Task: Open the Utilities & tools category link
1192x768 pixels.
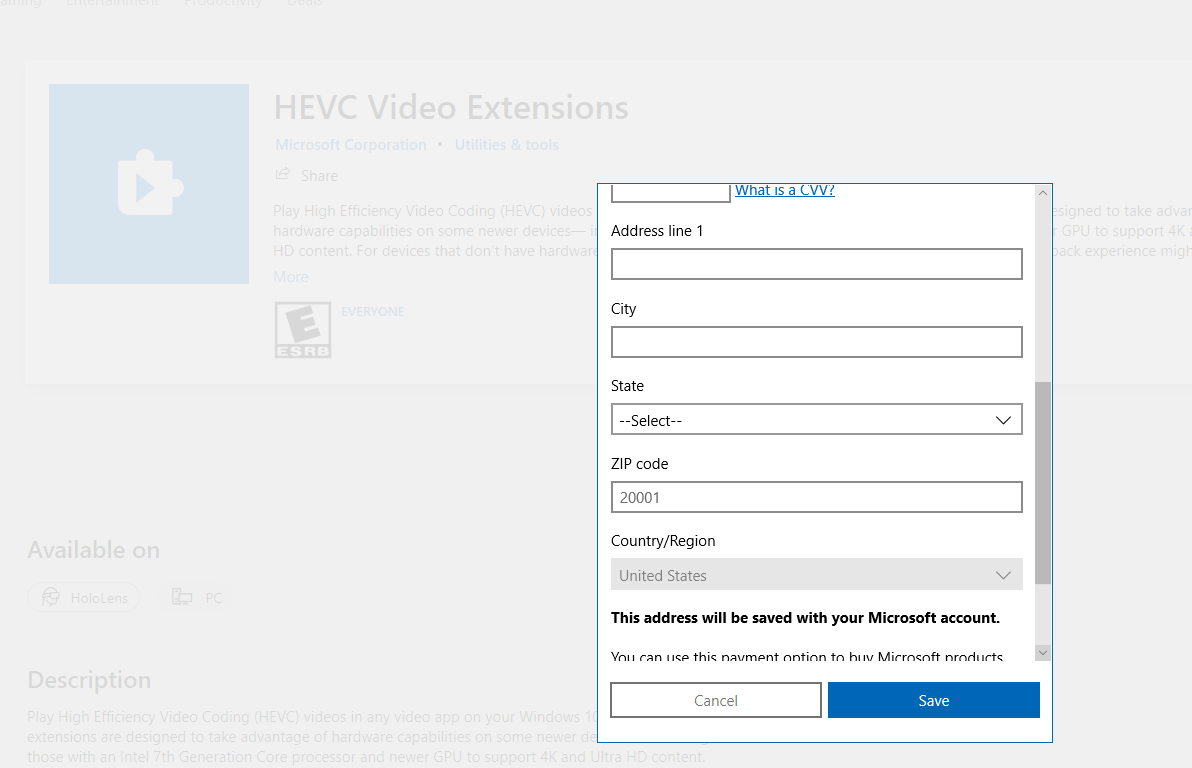Action: 506,144
